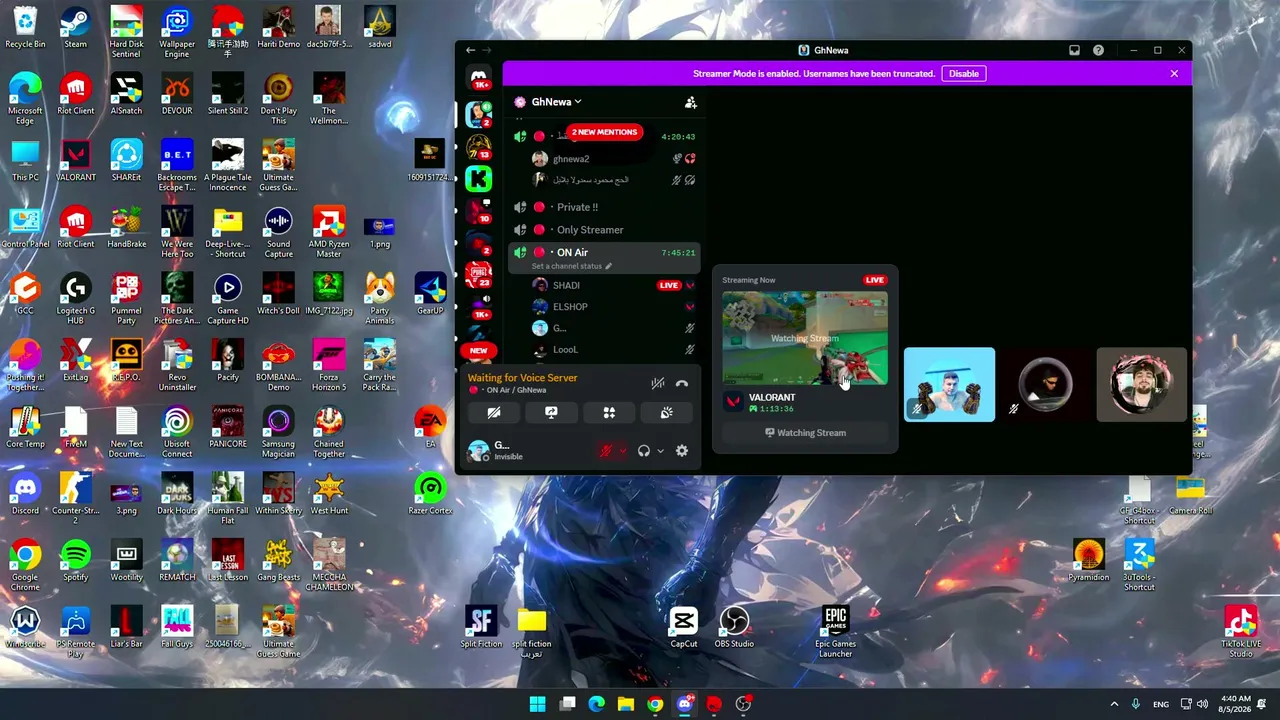Select the Recycle Bin desktop icon
1280x720 pixels.
tap(25, 28)
